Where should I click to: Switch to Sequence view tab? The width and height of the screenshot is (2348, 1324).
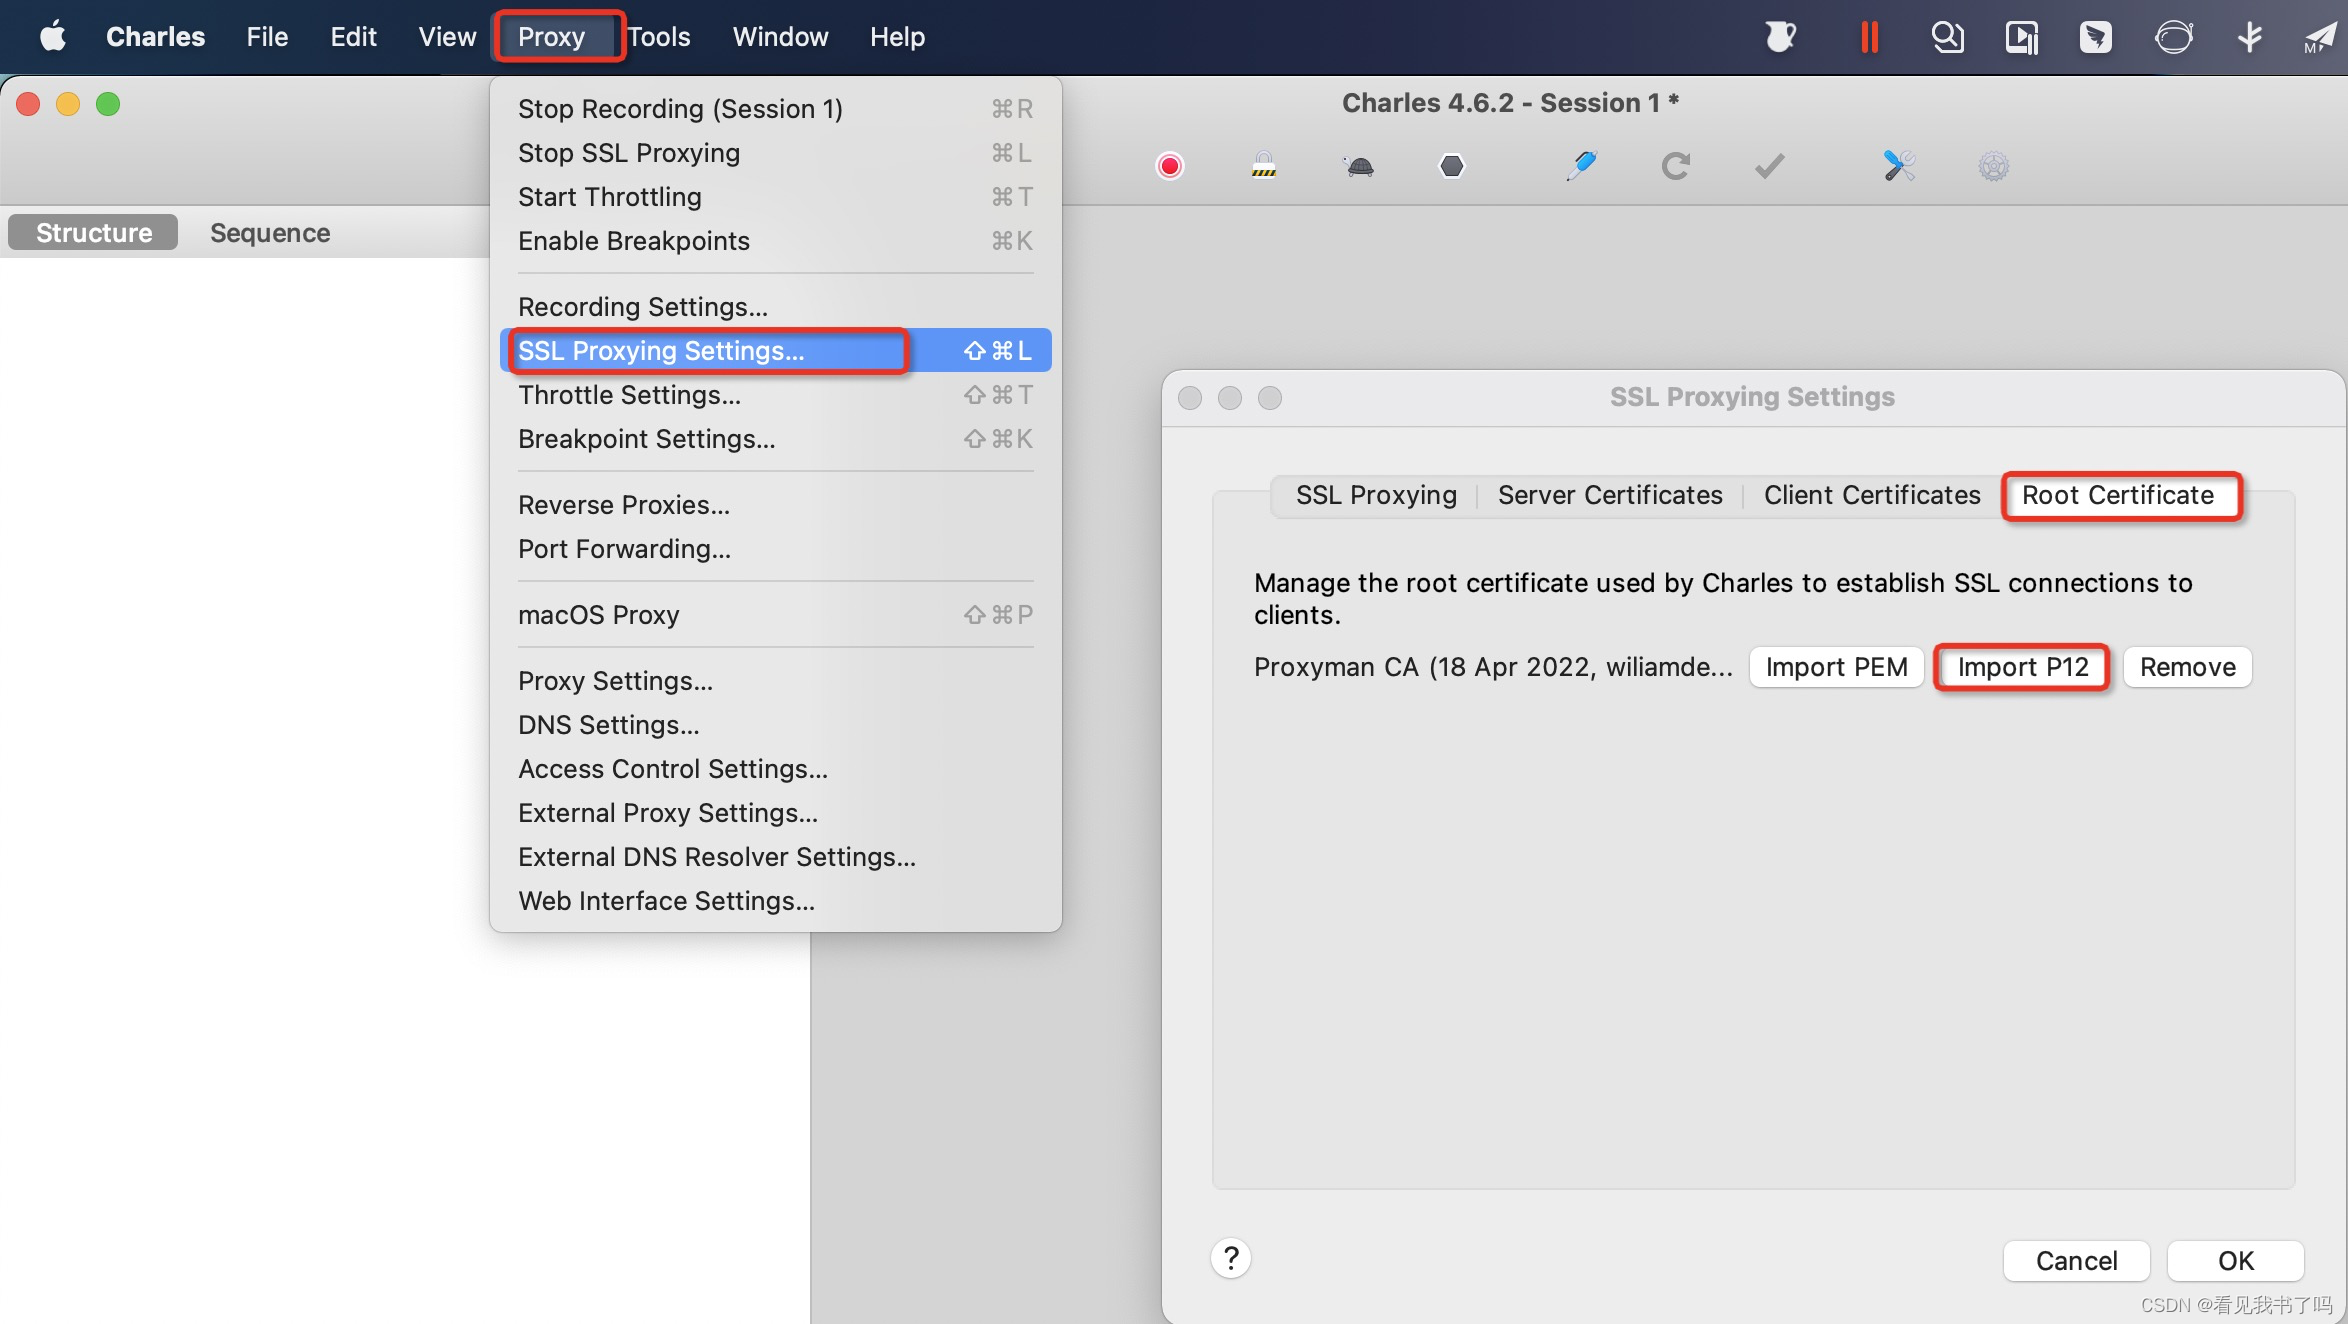270,233
